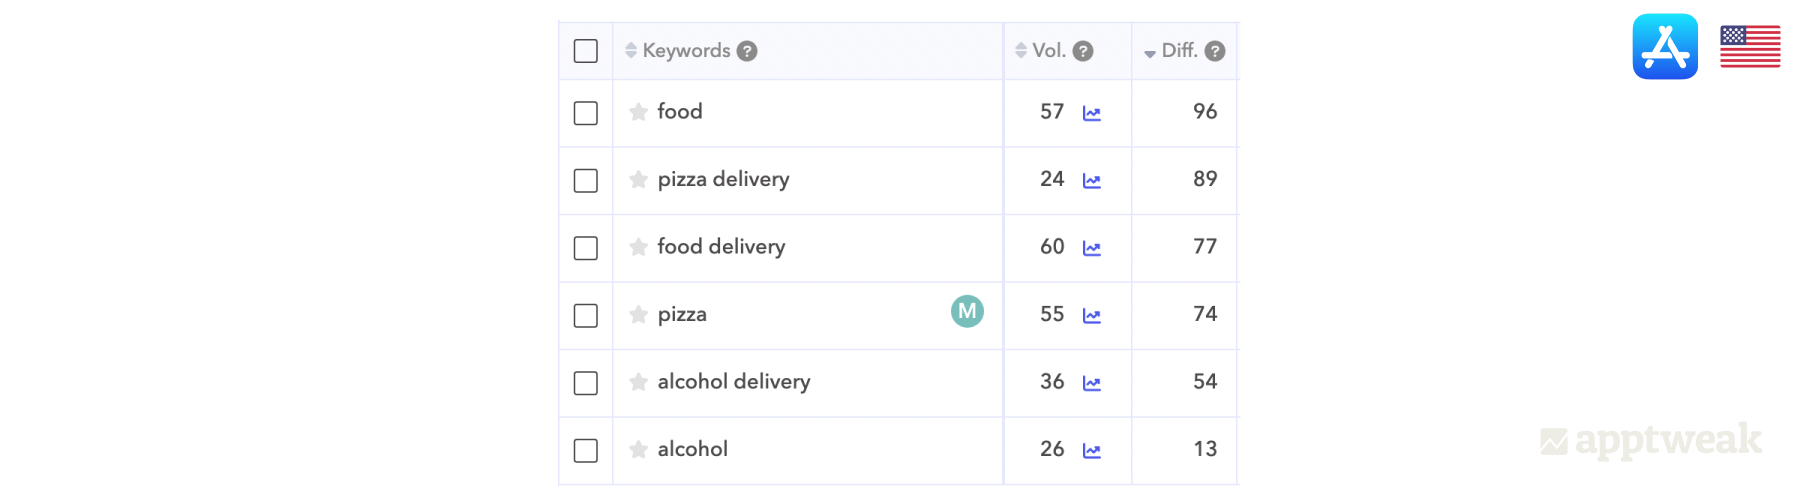This screenshot has height=498, width=1800.
Task: Click the App Store icon
Action: click(1665, 46)
